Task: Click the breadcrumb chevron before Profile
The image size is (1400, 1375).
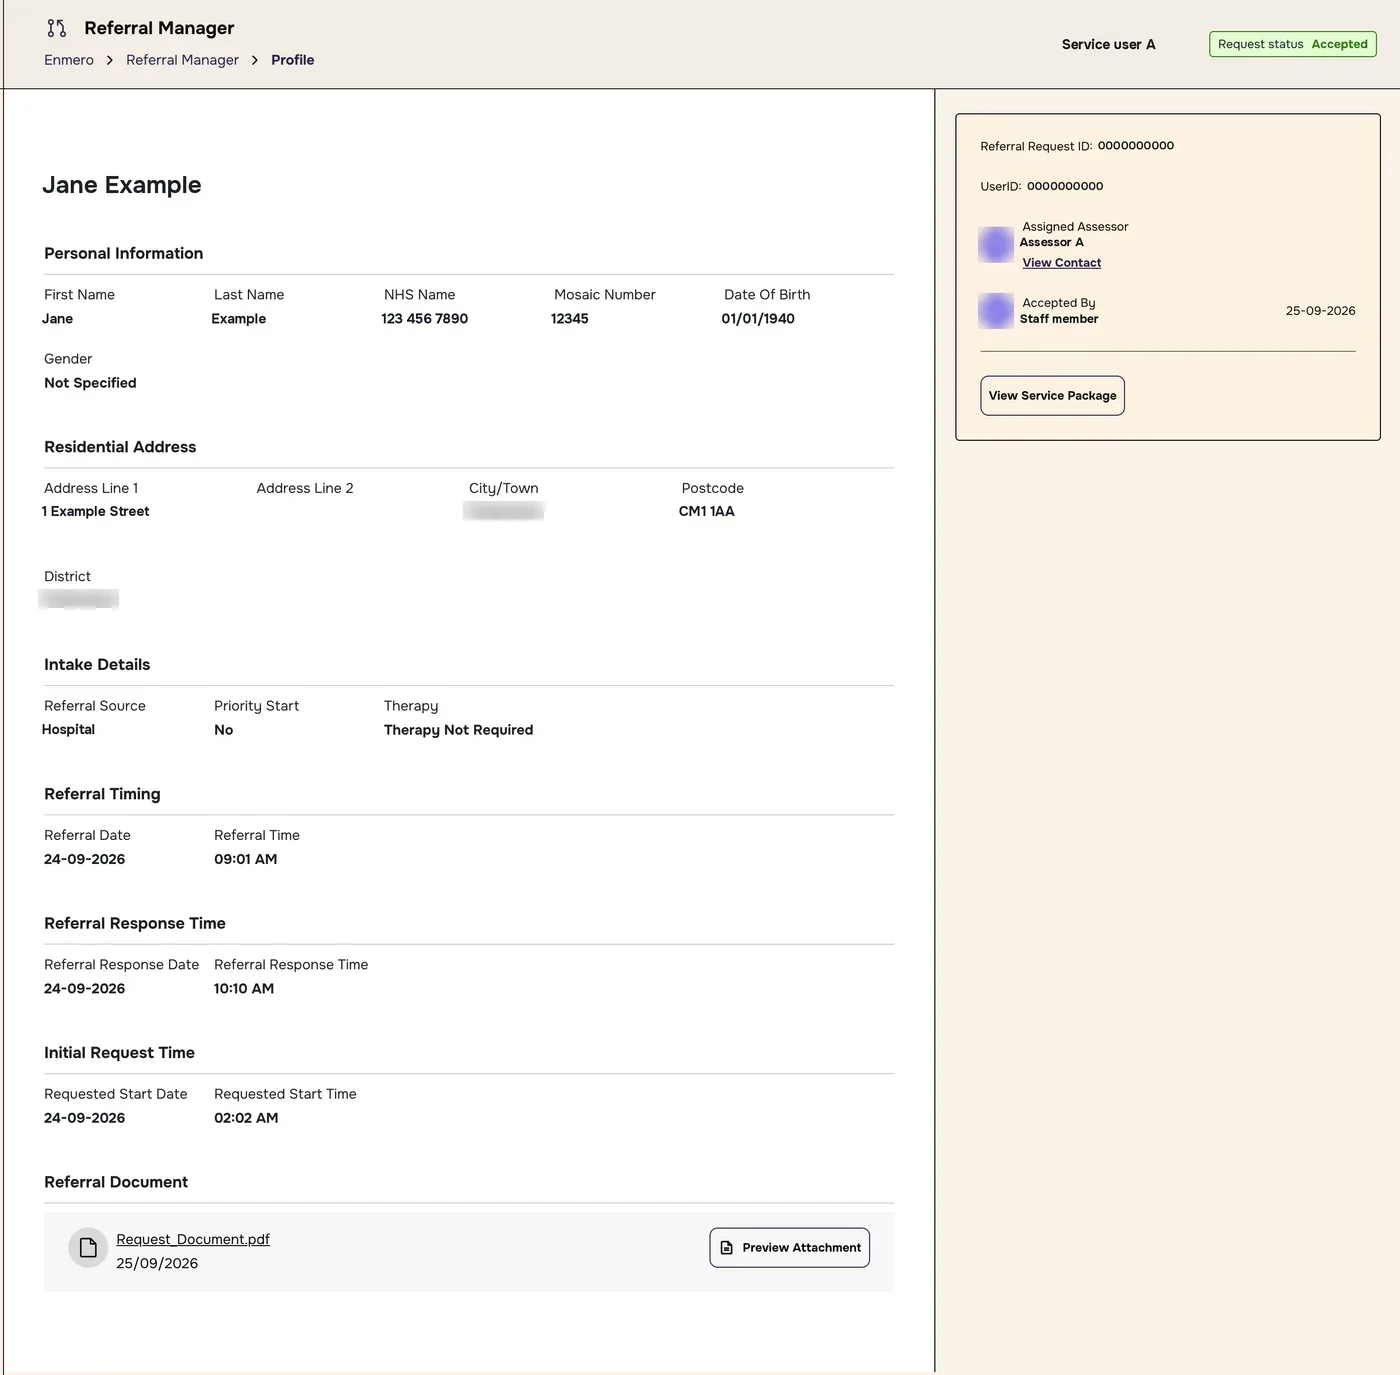Action: [x=255, y=60]
